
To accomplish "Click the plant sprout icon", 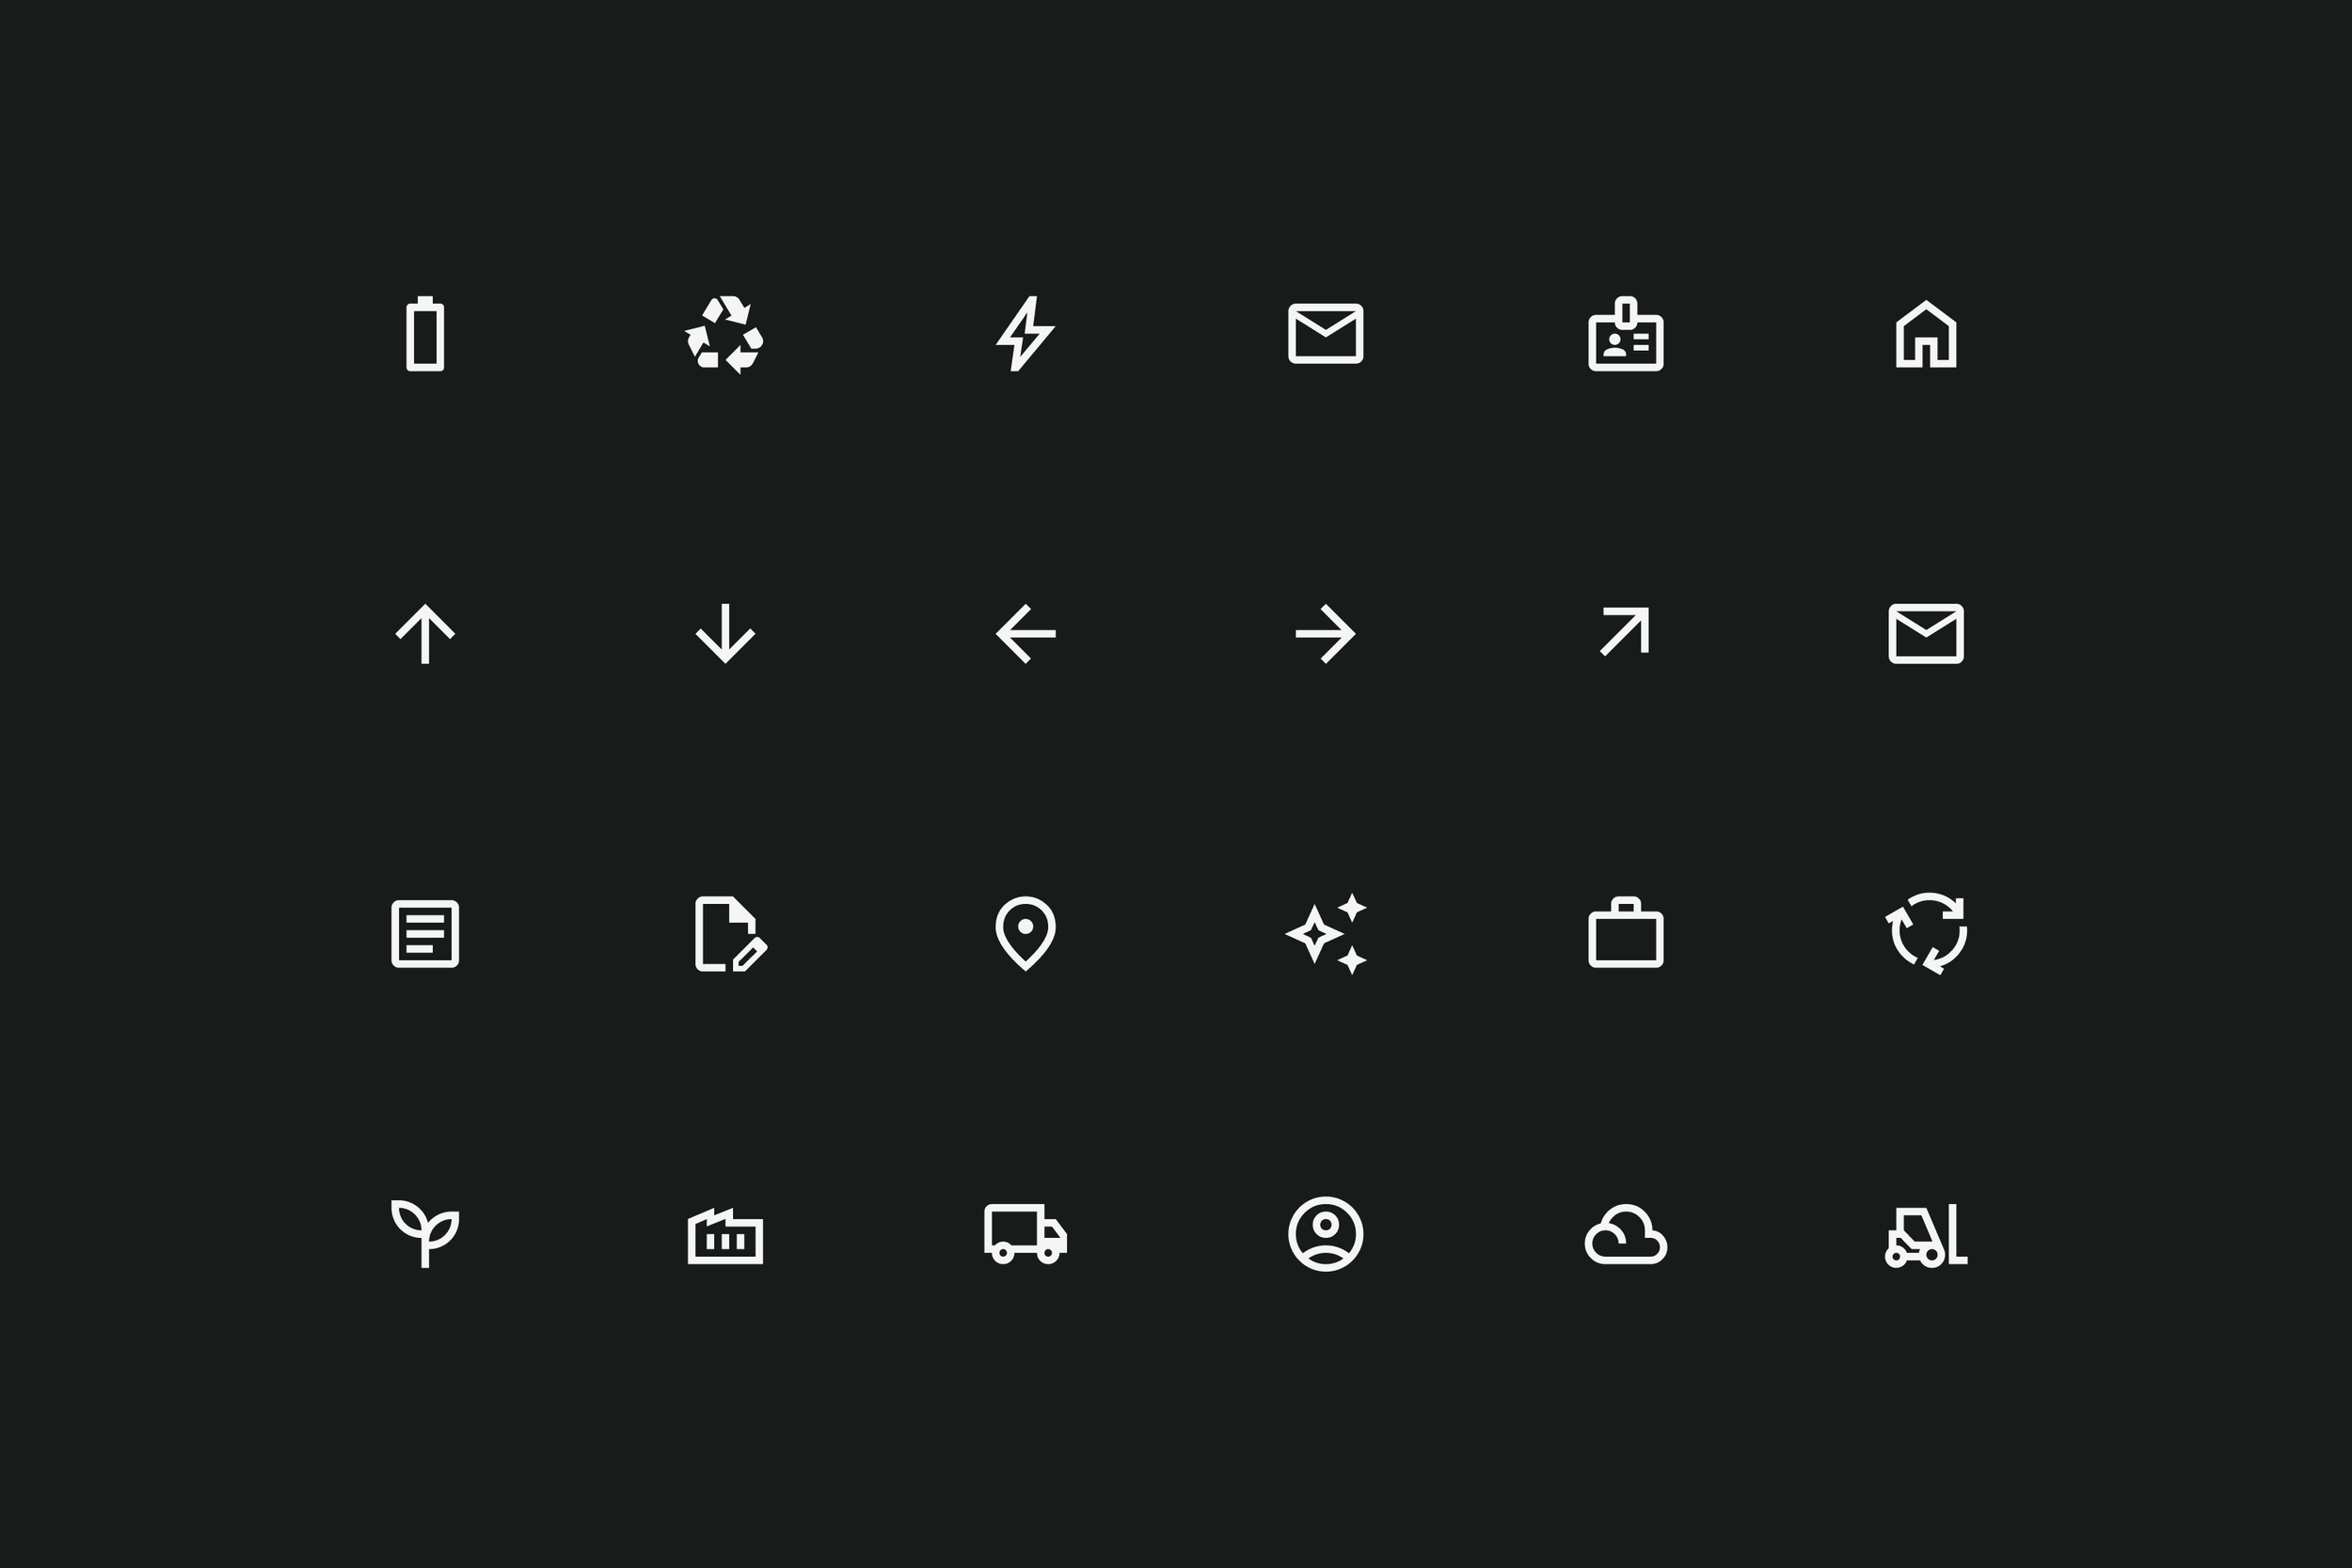I will point(425,1234).
